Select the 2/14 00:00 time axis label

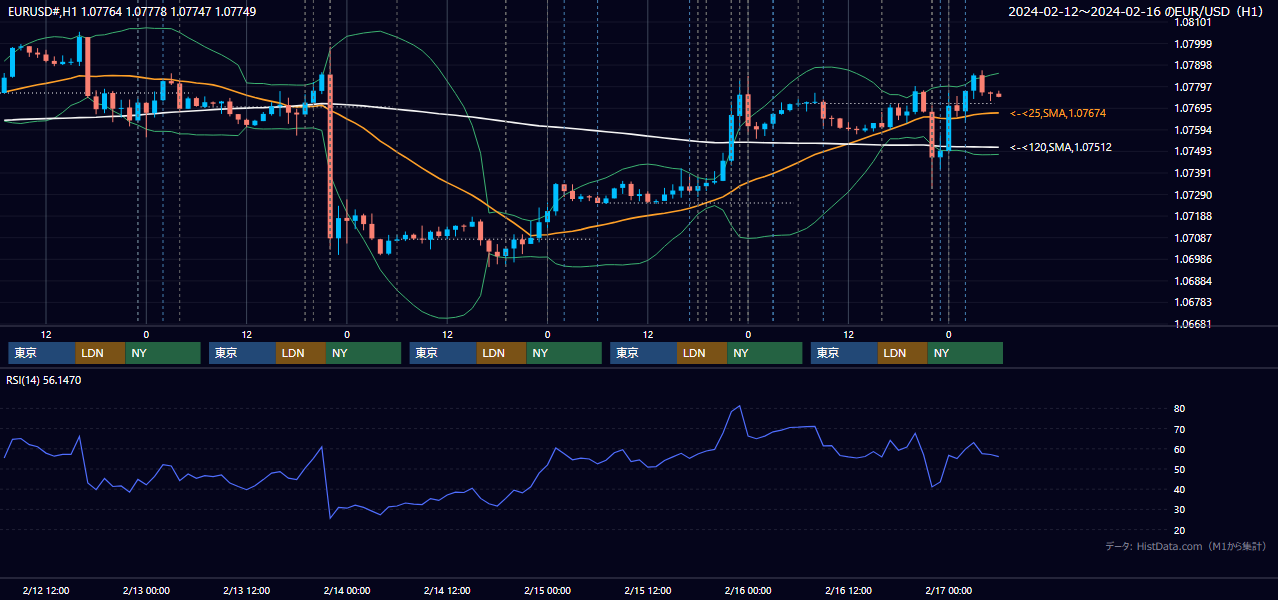click(x=347, y=590)
